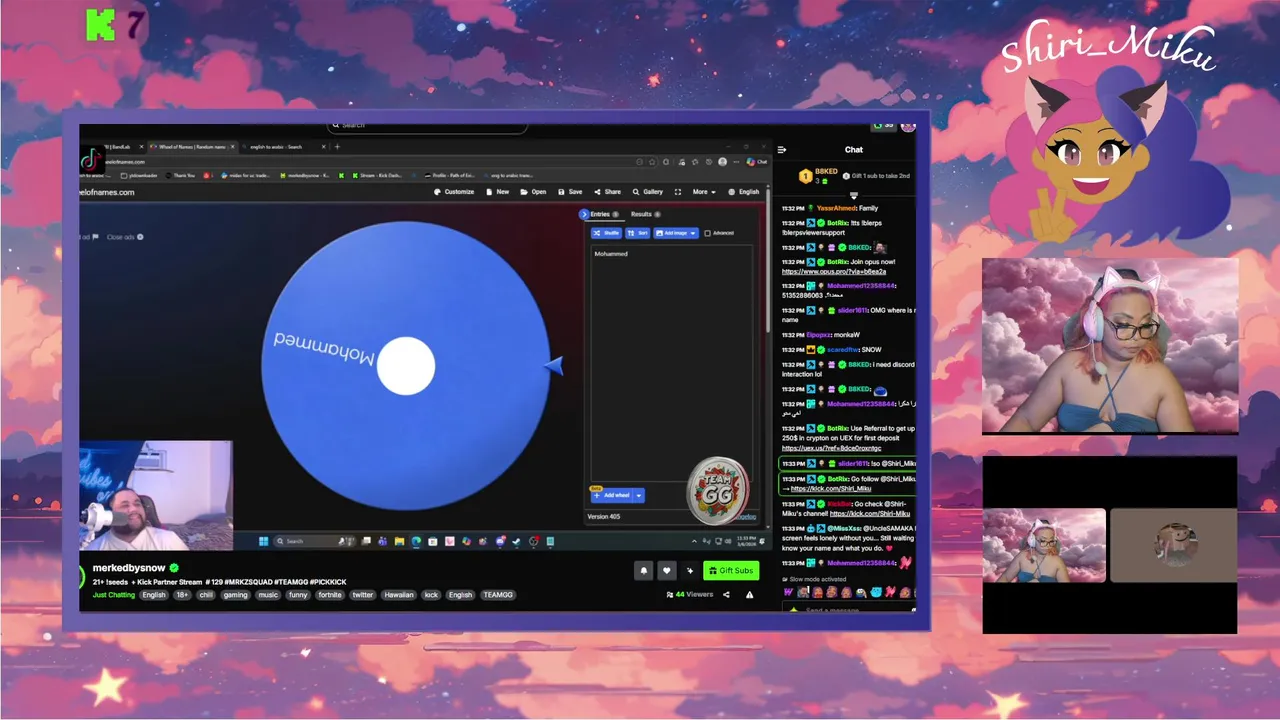Click the Windows Start button
The width and height of the screenshot is (1280, 720).
pyautogui.click(x=264, y=541)
